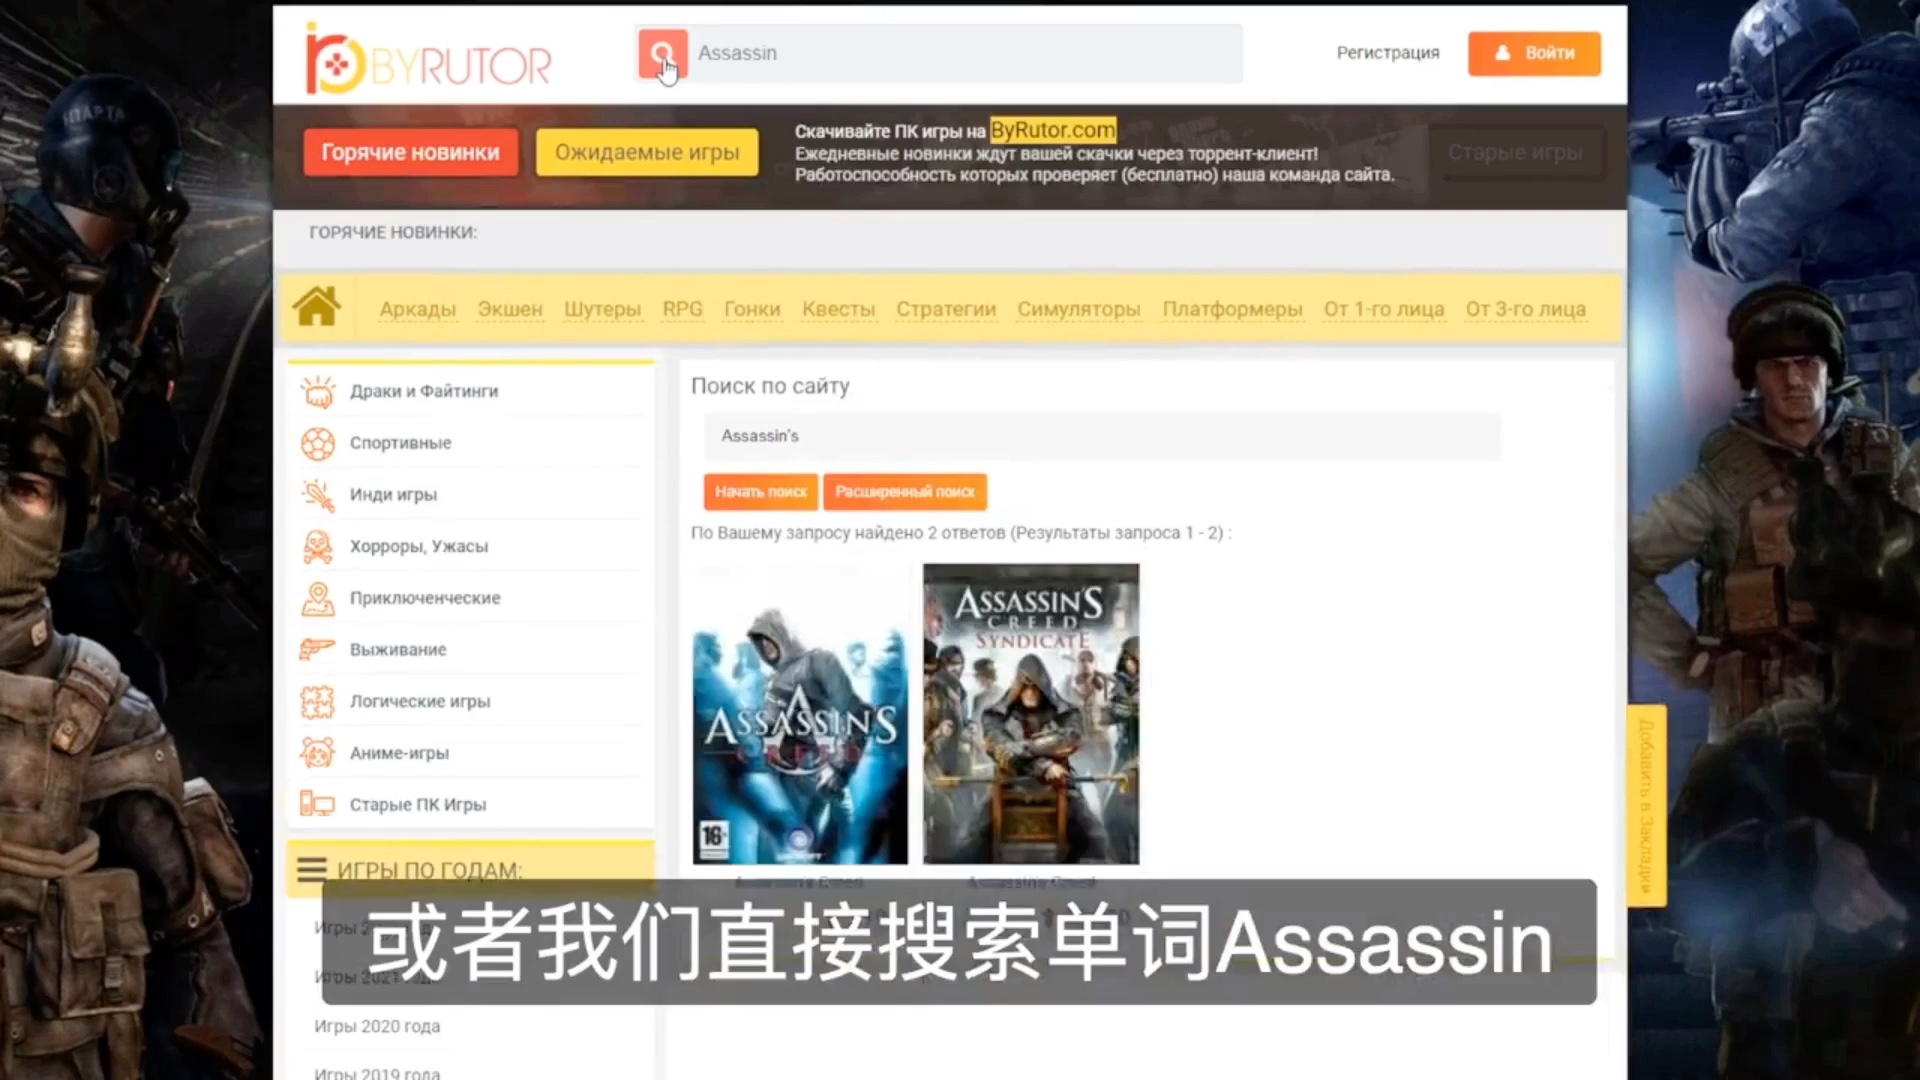This screenshot has height=1080, width=1920.
Task: Click the ByRutor.com highlighted link
Action: coord(1053,130)
